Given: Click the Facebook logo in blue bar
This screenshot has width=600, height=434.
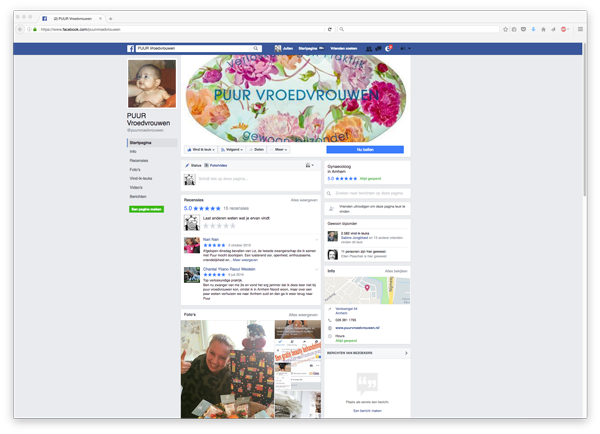Looking at the screenshot, I should 130,49.
